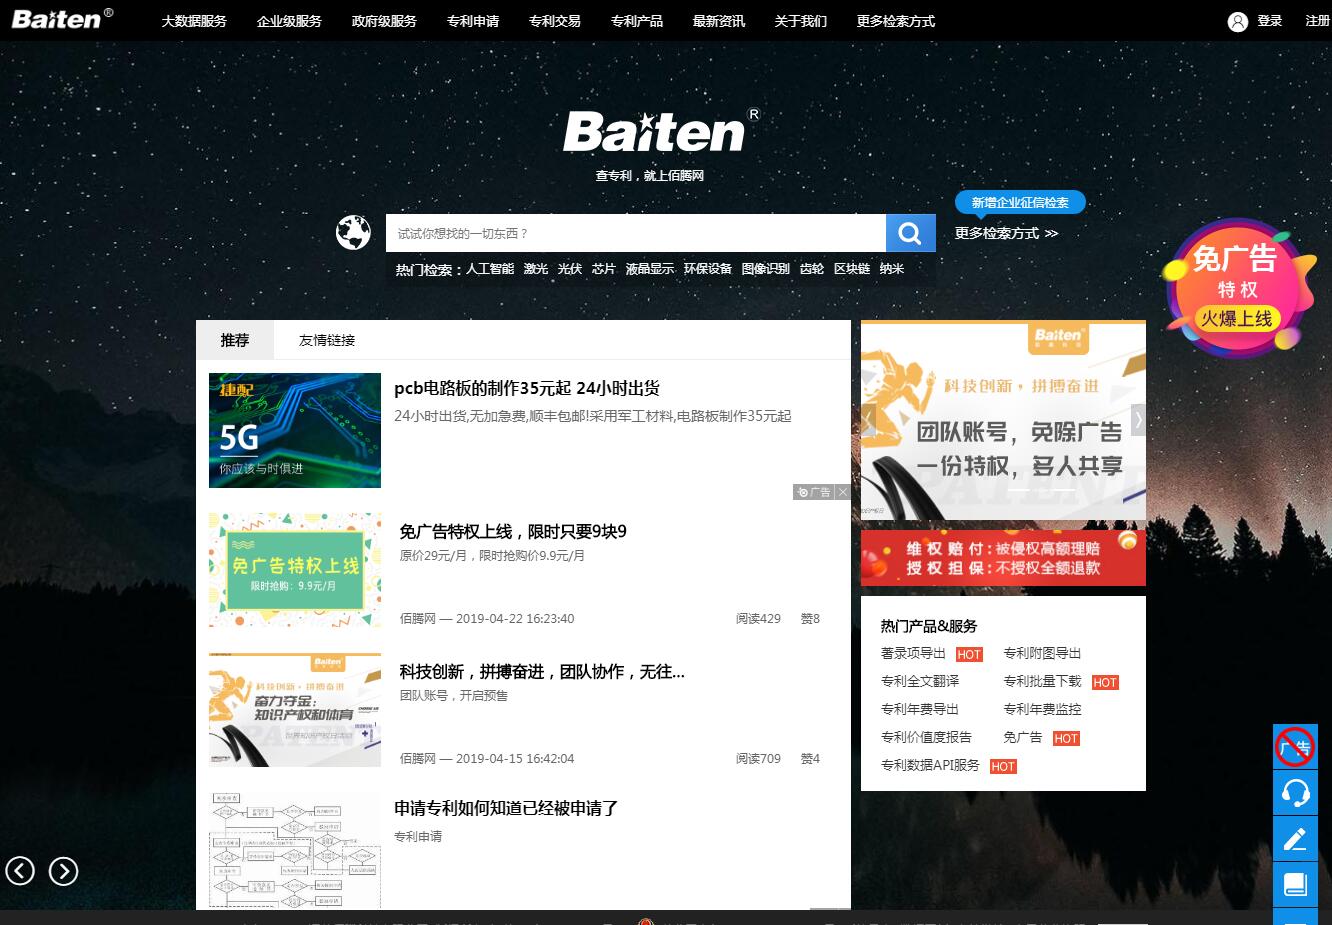Screen dimensions: 1332x925
Task: Switch to the 友情链接 tab
Action: pos(327,340)
